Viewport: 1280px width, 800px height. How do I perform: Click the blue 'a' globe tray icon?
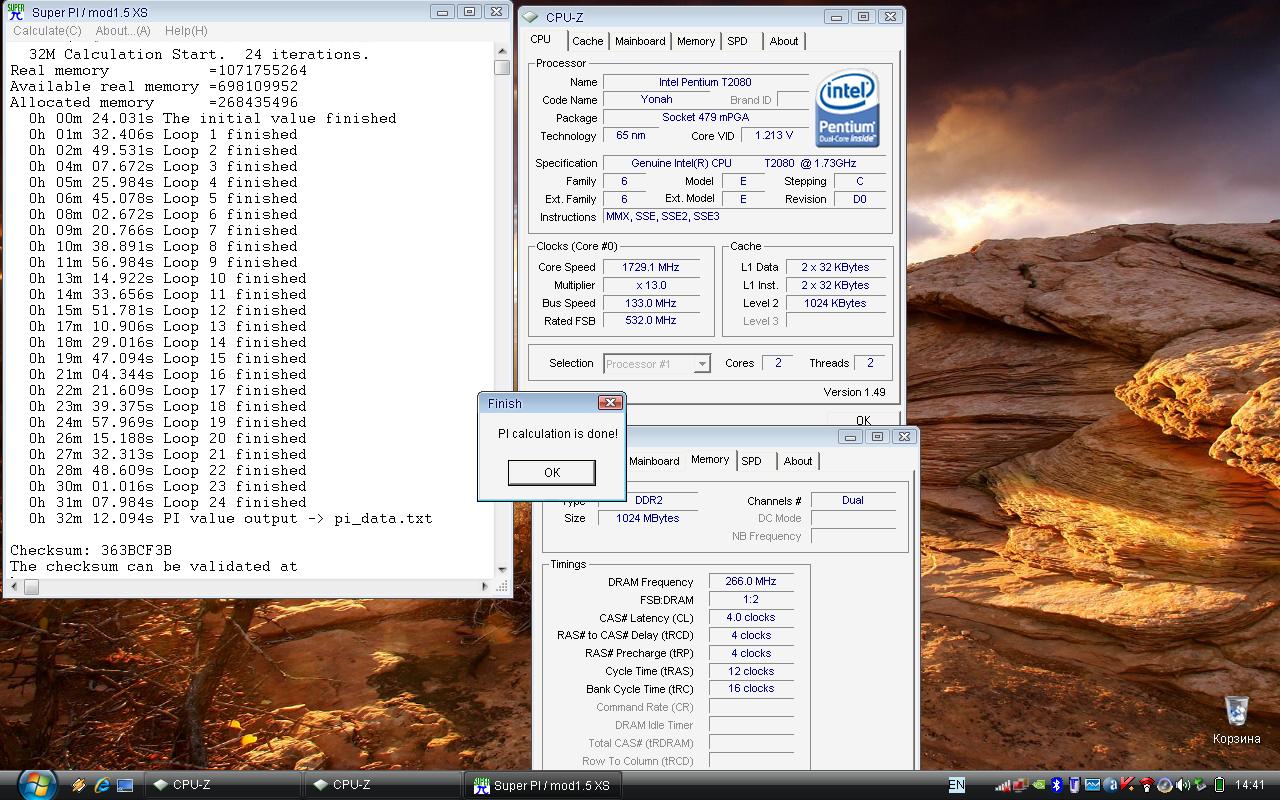[1110, 785]
